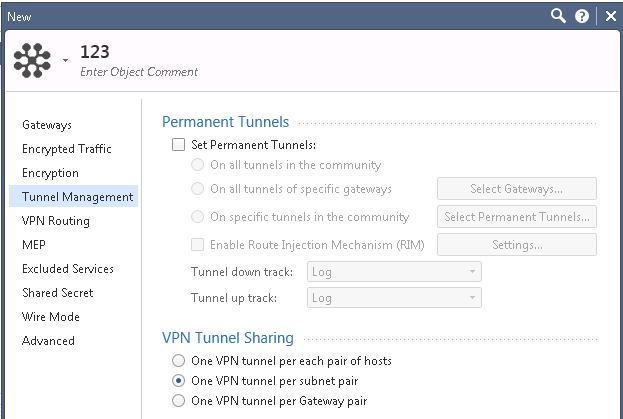The width and height of the screenshot is (623, 419).
Task: Switch to the VPN Routing section
Action: (x=56, y=221)
